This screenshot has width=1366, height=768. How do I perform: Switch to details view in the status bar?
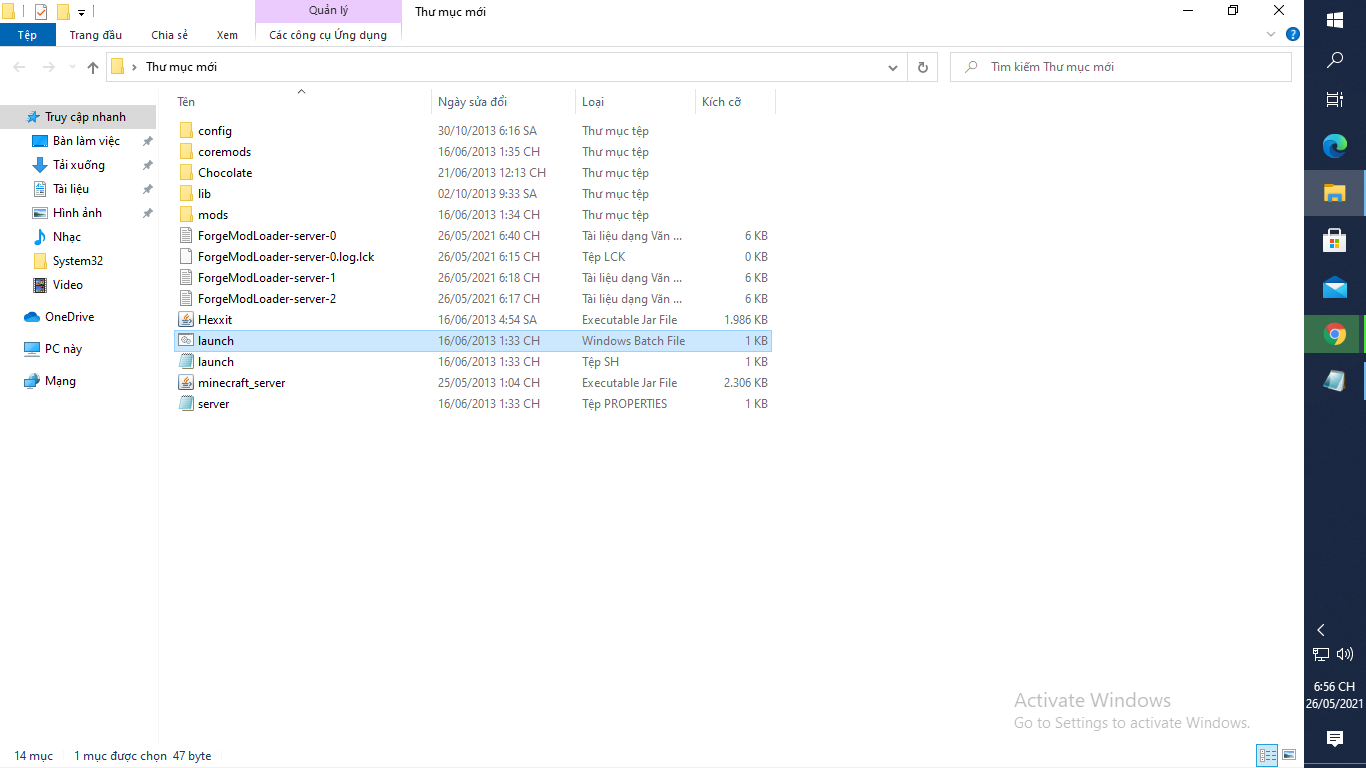1268,755
